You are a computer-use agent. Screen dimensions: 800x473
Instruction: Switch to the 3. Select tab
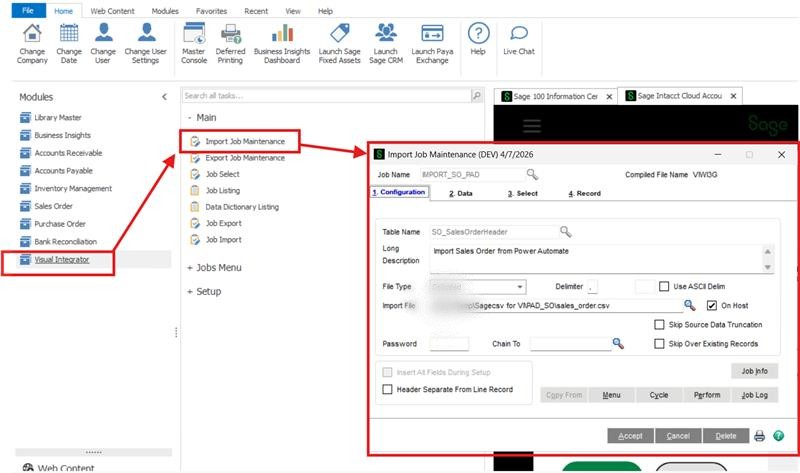[523, 193]
